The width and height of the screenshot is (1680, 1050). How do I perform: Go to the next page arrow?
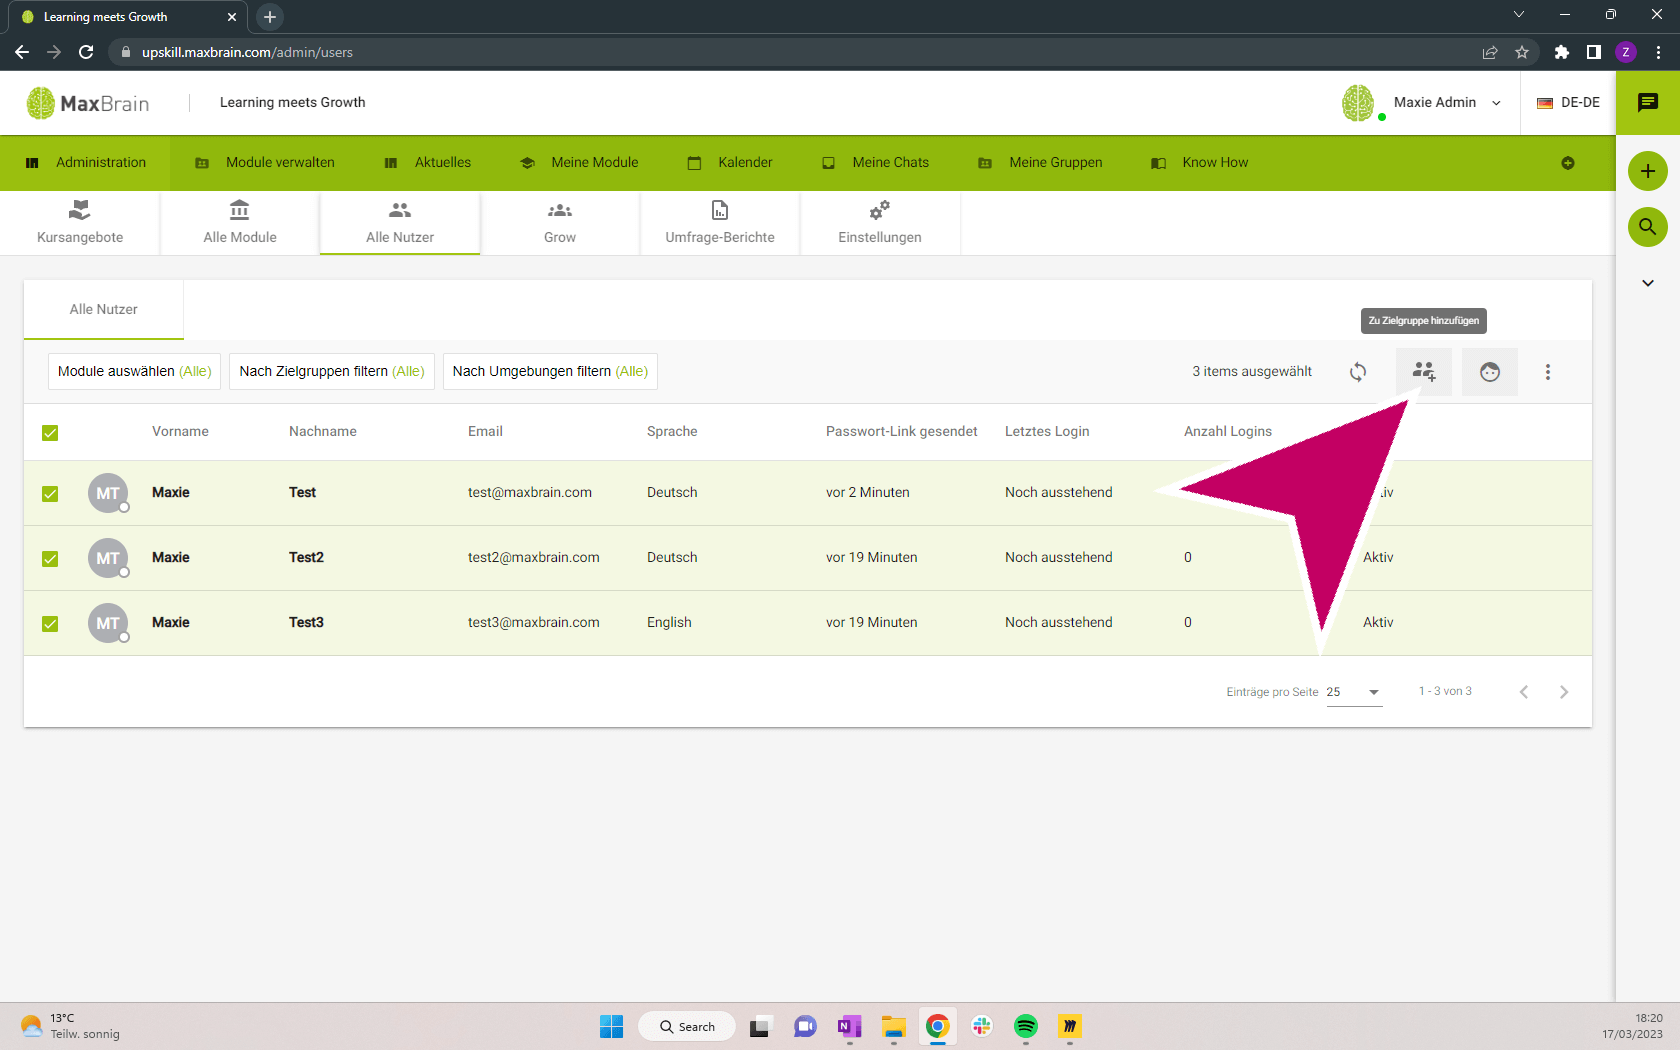[x=1564, y=692]
